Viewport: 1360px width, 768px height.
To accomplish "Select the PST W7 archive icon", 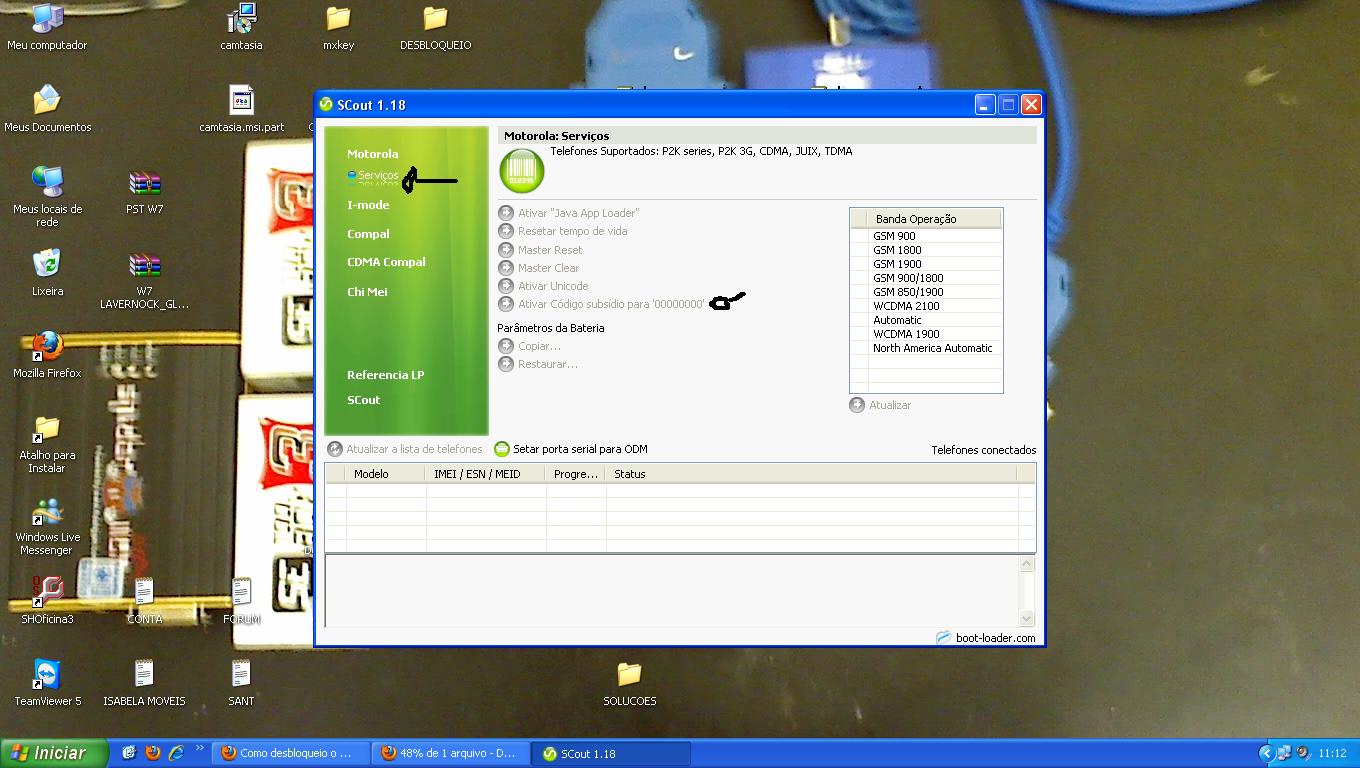I will pos(145,183).
